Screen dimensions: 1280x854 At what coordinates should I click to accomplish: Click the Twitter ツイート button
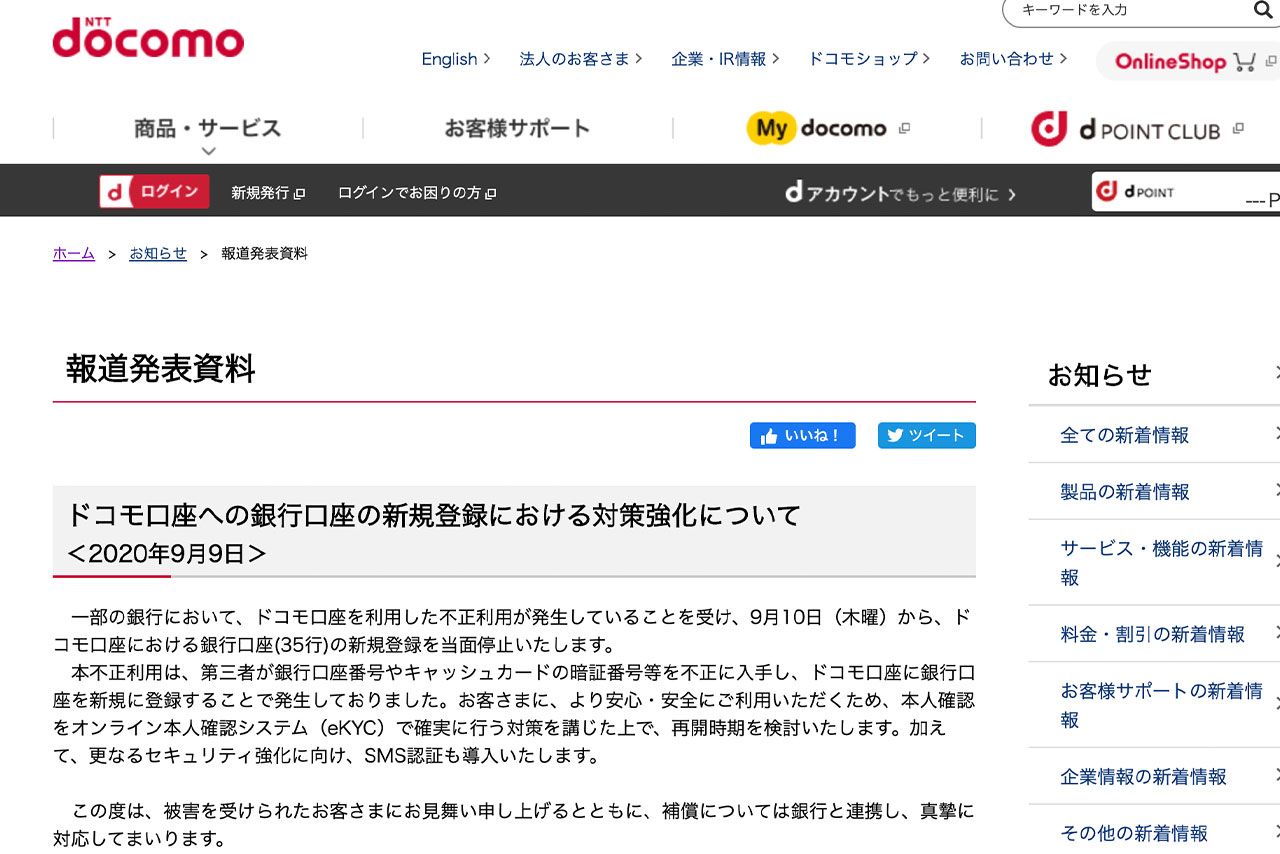(926, 435)
